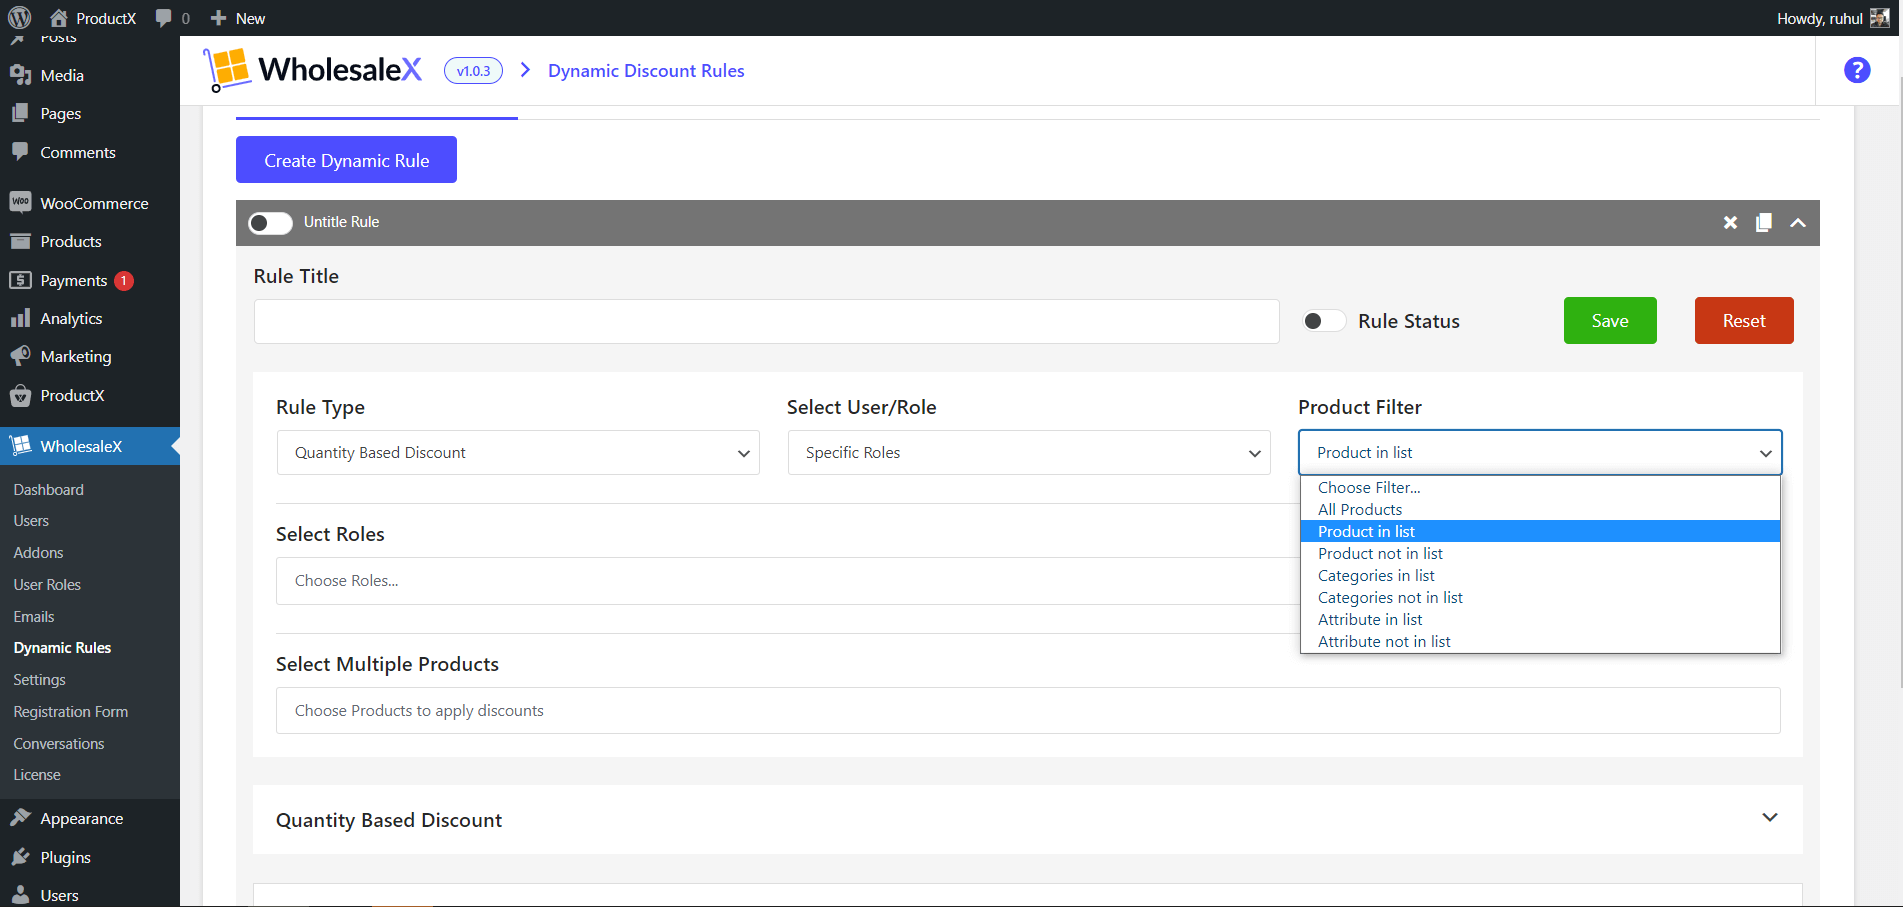Screen dimensions: 1903x907
Task: Open the Select User/Role dropdown
Action: pos(1029,453)
